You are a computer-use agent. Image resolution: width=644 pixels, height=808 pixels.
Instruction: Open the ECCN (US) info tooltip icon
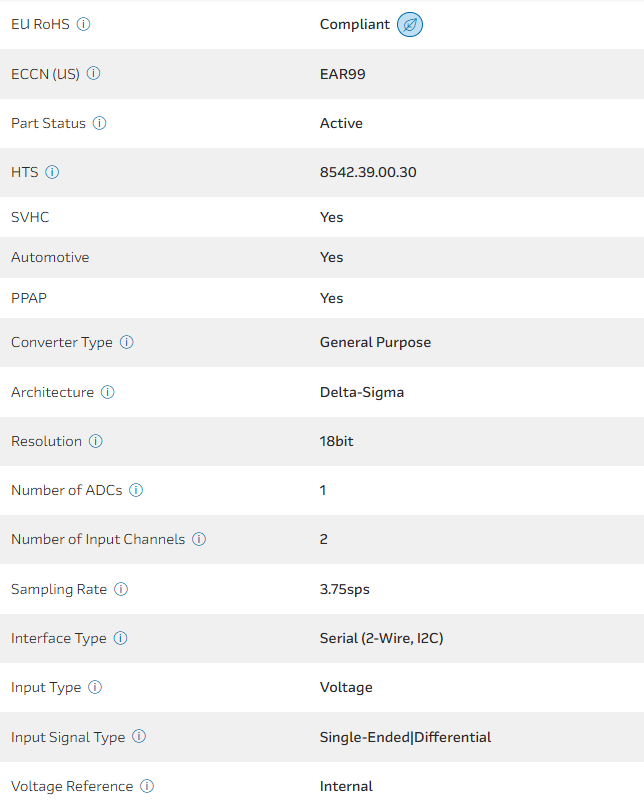[x=94, y=74]
